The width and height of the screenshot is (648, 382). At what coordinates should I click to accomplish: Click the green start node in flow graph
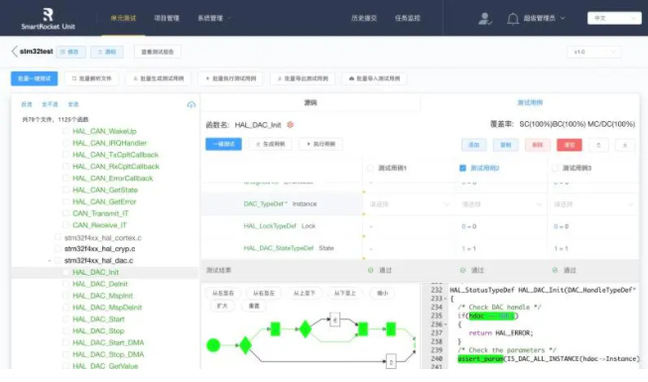pos(213,345)
